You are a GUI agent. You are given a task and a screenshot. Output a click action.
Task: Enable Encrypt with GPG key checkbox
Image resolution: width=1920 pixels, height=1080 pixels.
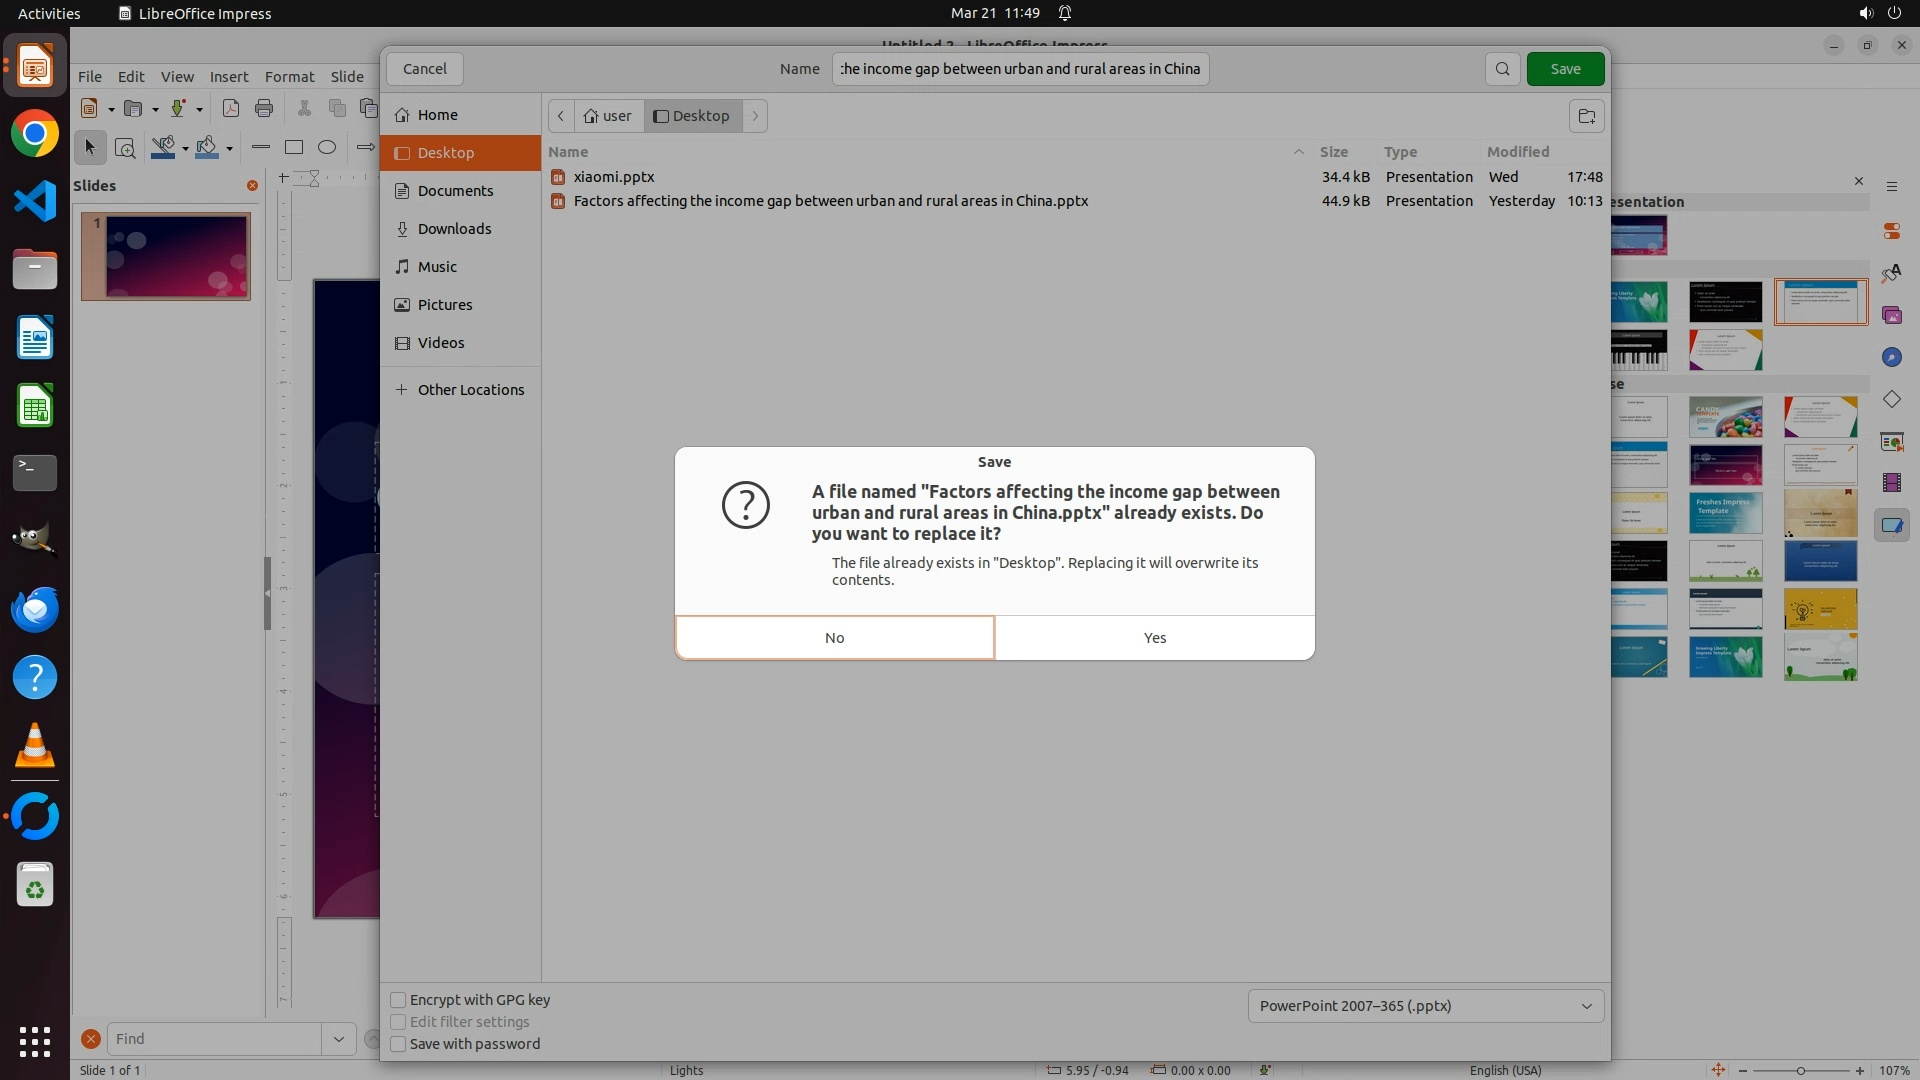point(398,1000)
